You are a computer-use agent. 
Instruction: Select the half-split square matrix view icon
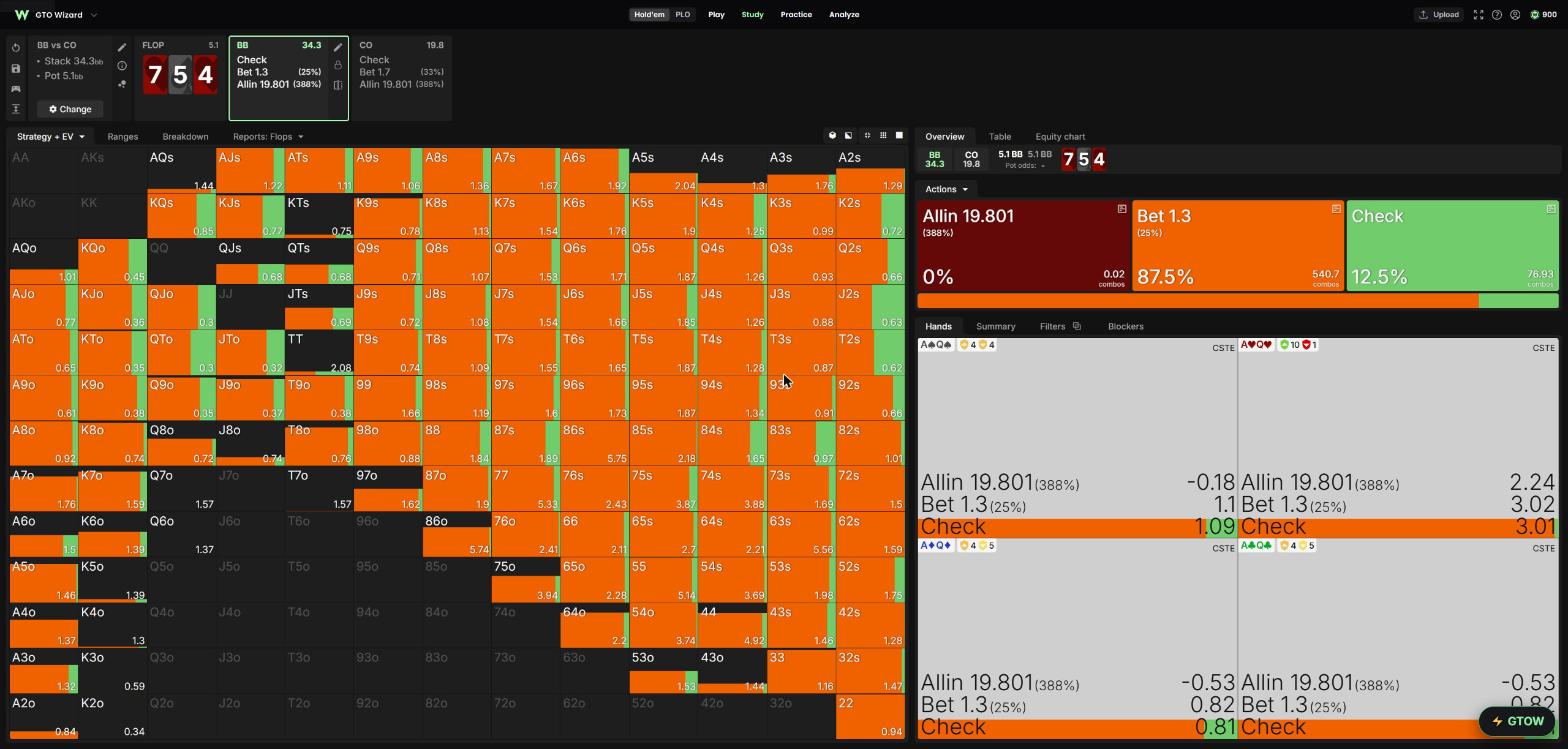point(848,136)
